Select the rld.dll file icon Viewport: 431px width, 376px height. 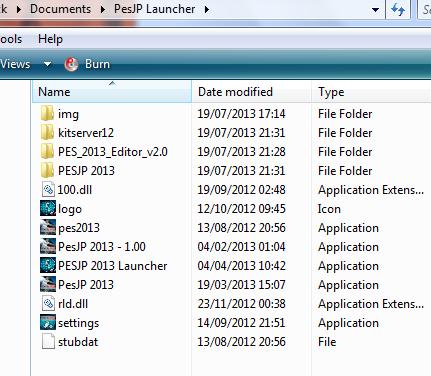tap(48, 304)
